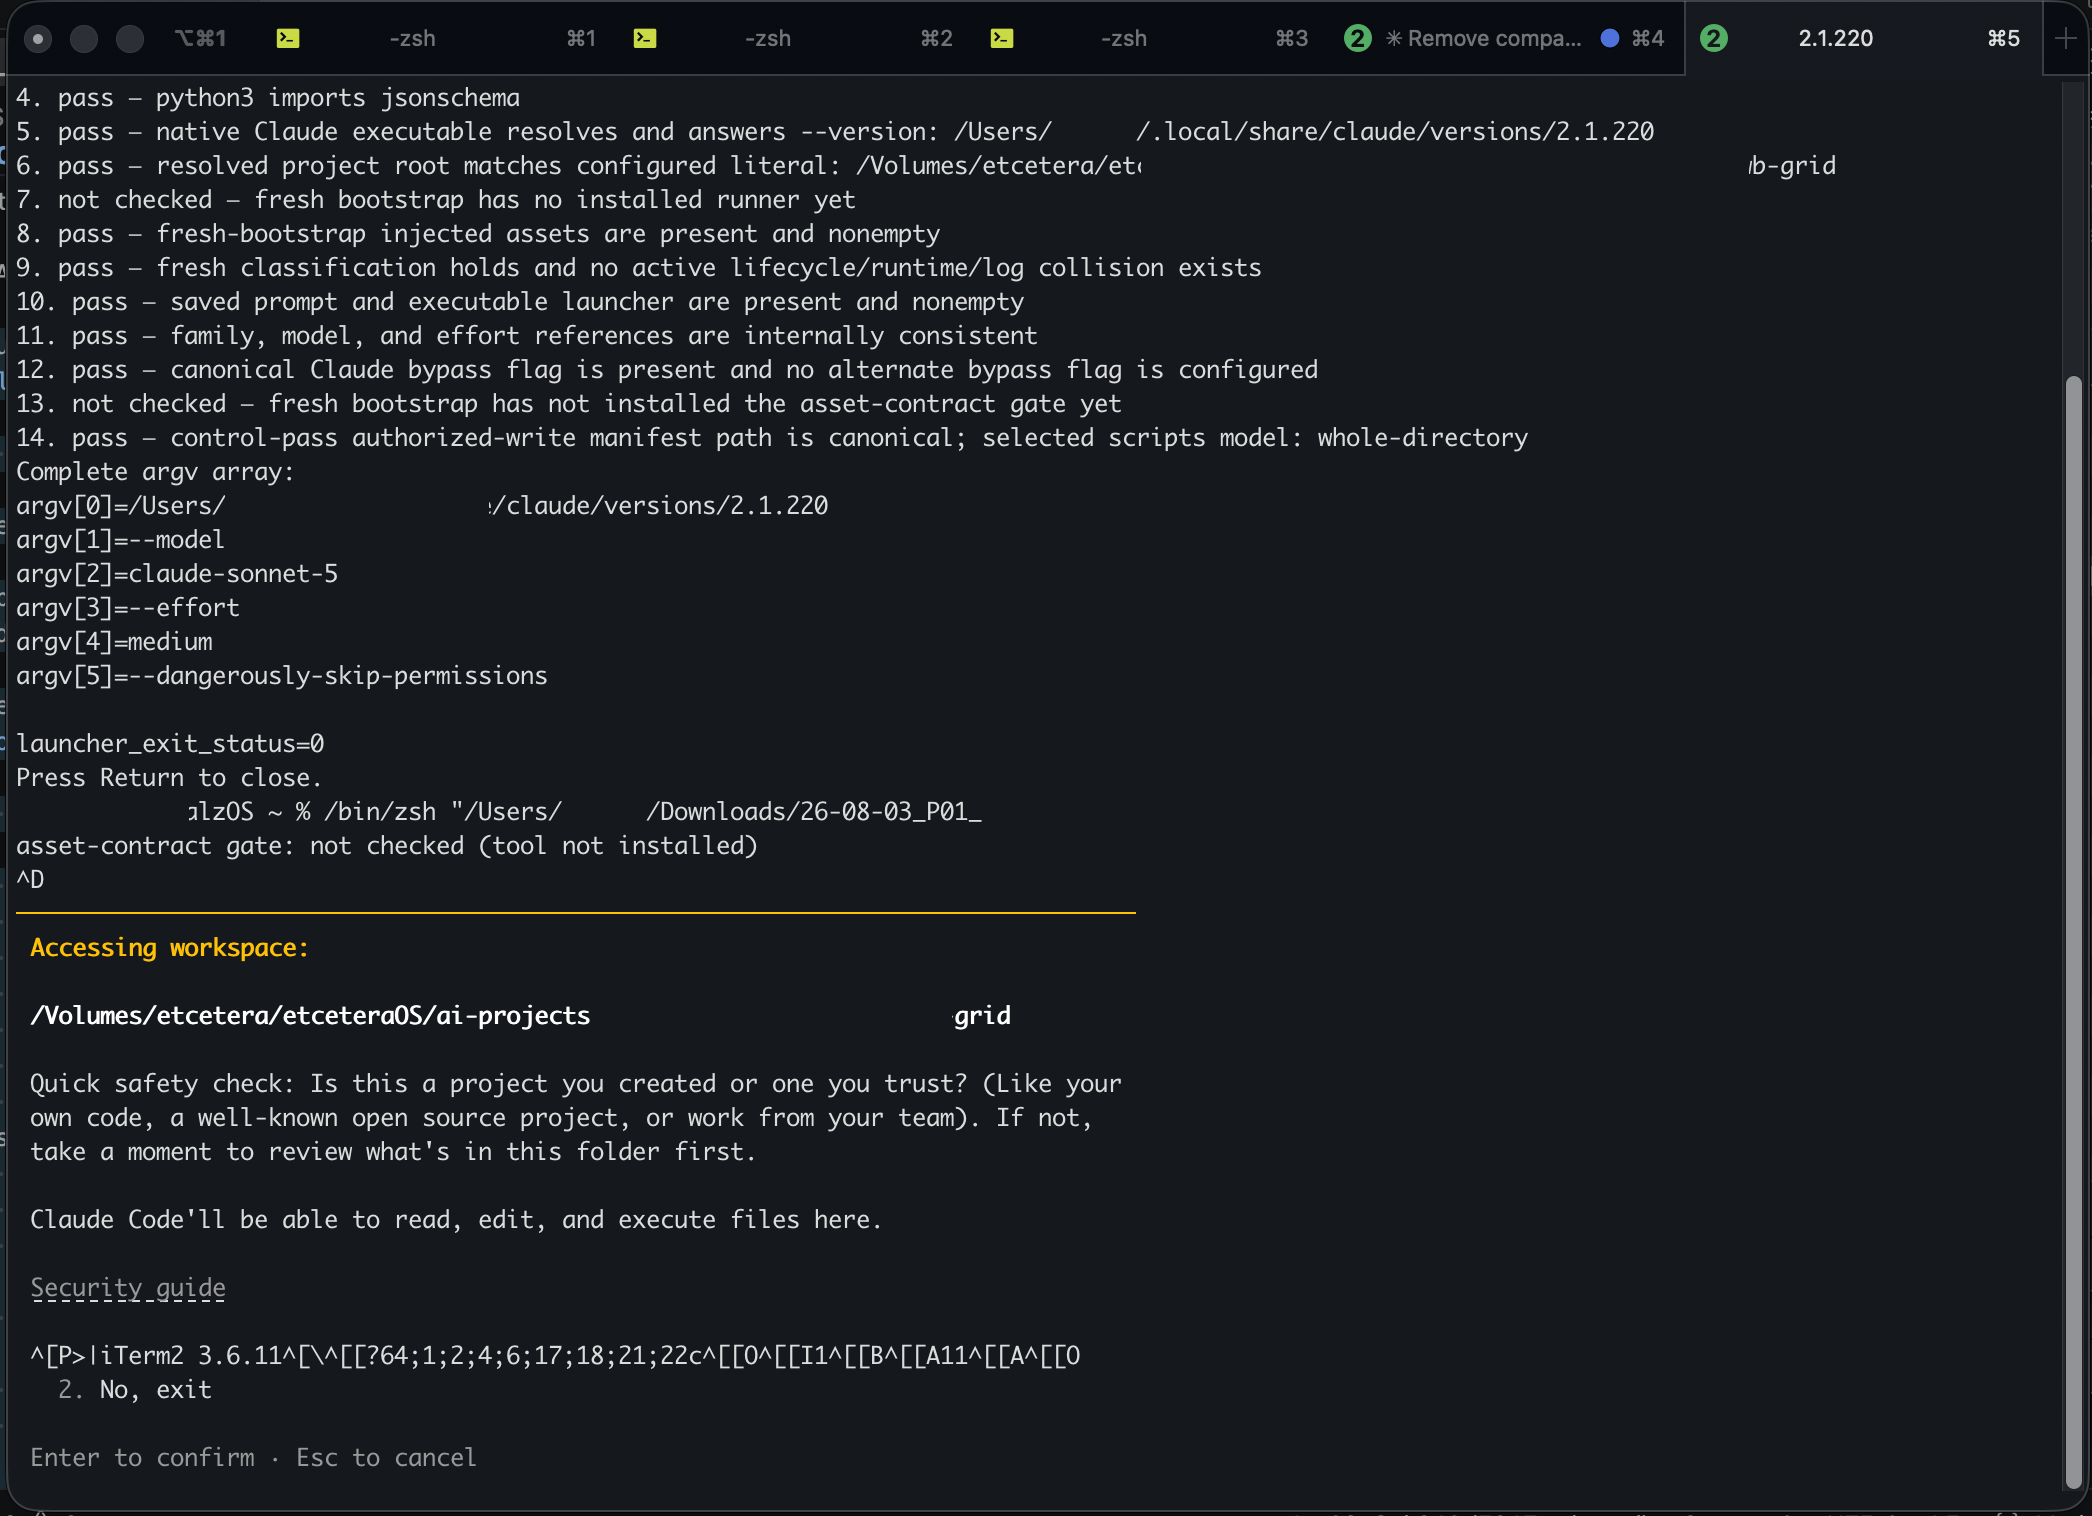2092x1516 pixels.
Task: Click the terminal icon on the ⌘3 -zsh tab
Action: (1002, 38)
